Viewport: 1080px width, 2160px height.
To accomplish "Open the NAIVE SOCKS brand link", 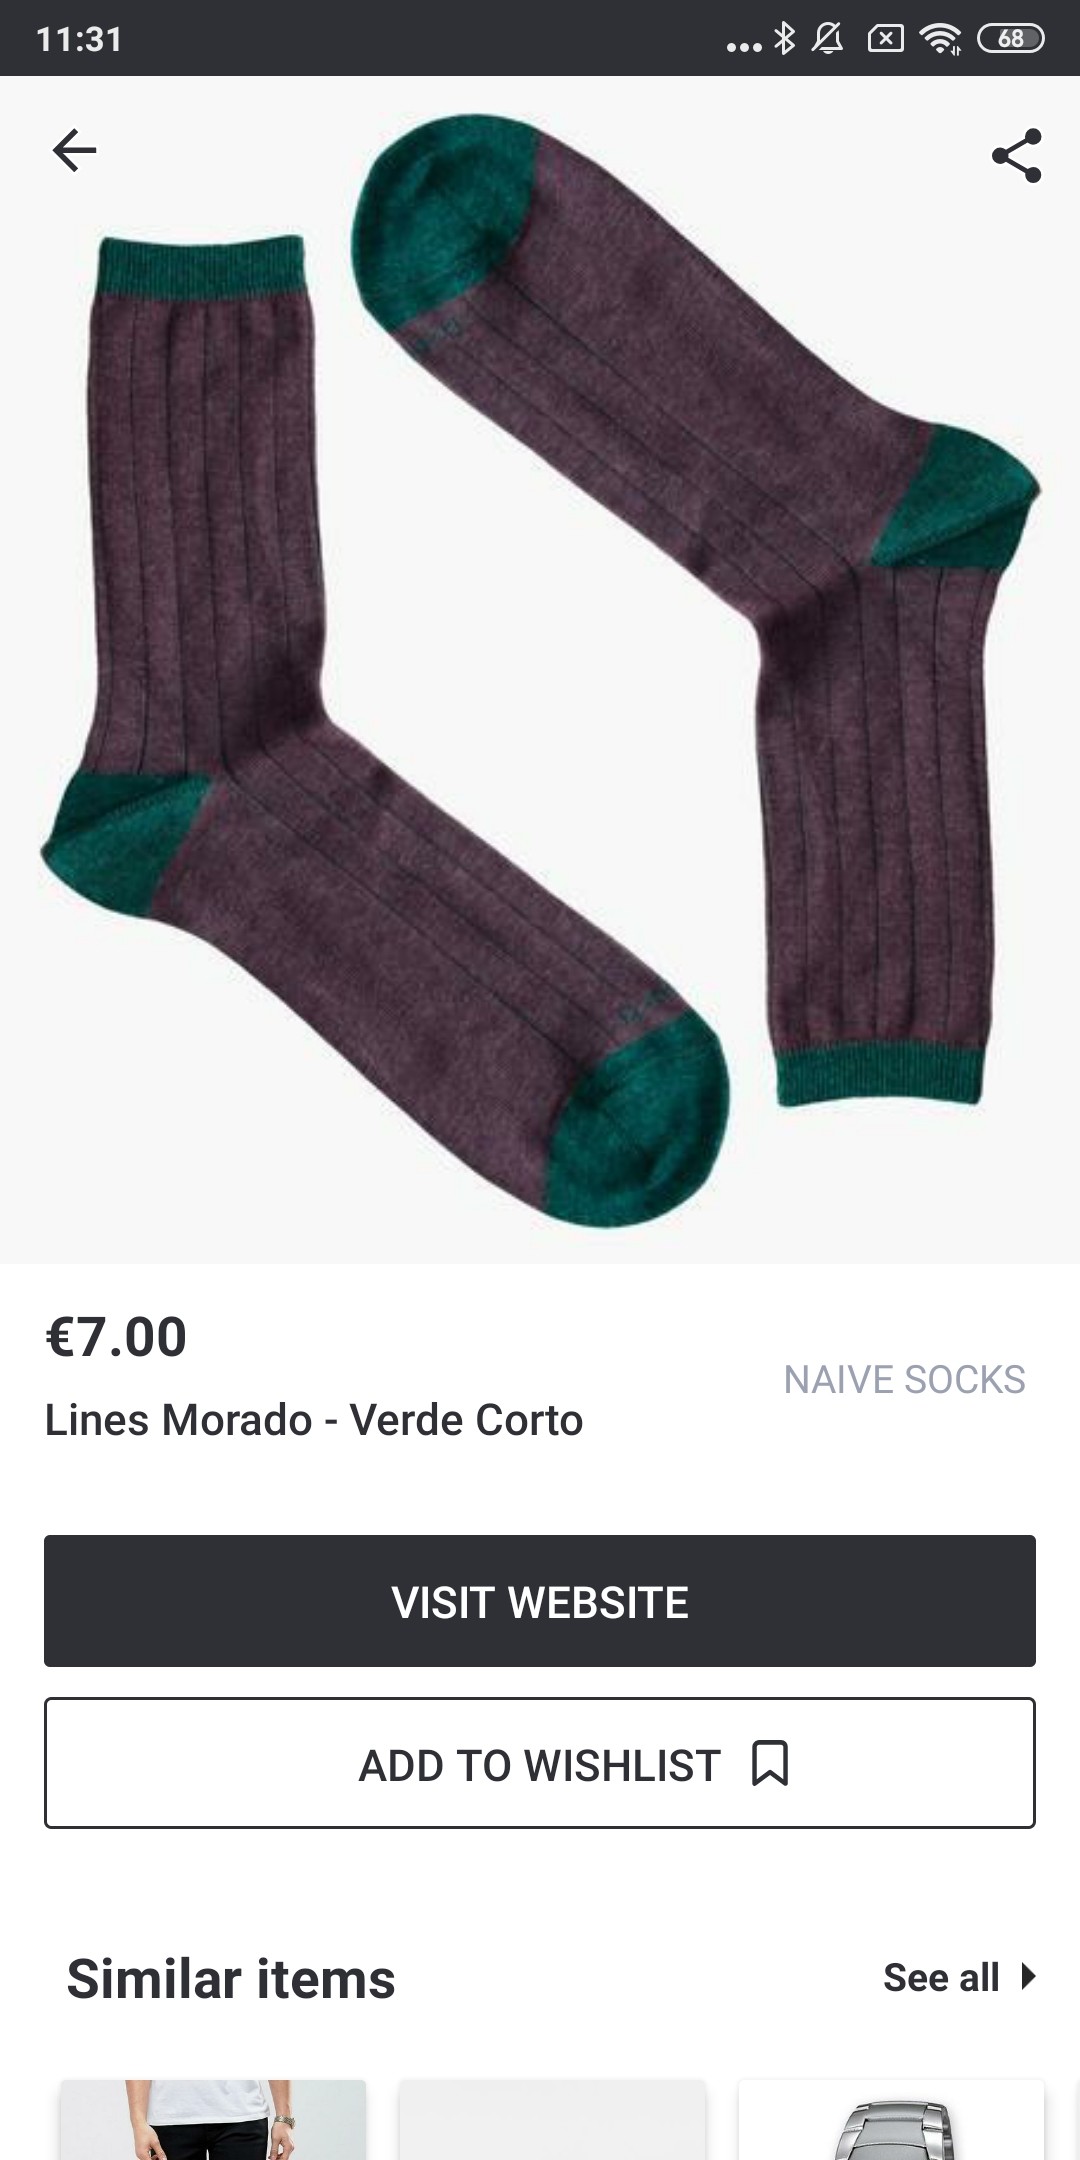I will [x=904, y=1379].
